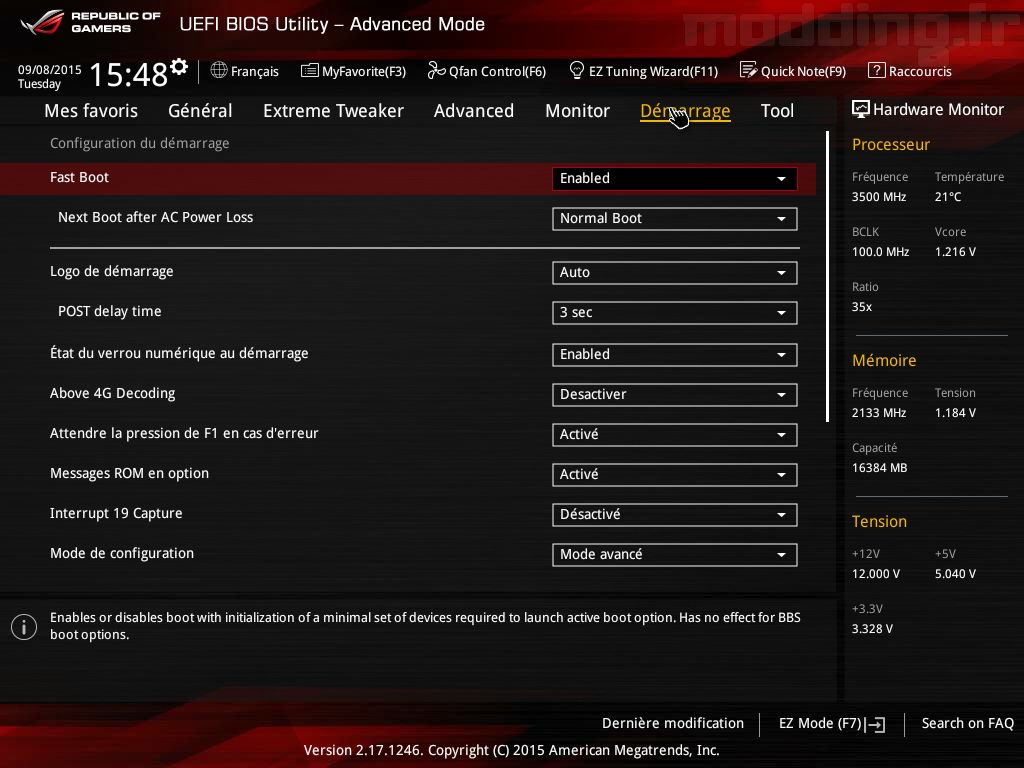The height and width of the screenshot is (768, 1024).
Task: Click the 09/08/2015 date
Action: coord(50,70)
